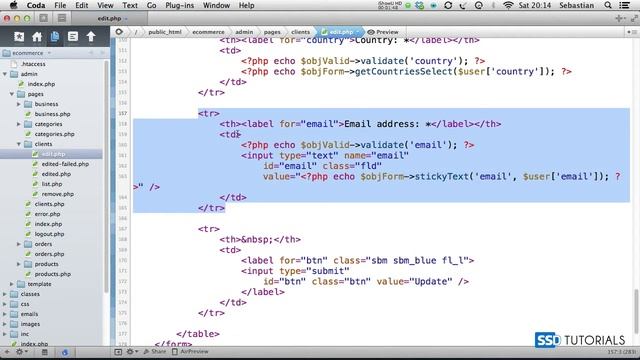Click the fullscreen arrows icon at top right
The width and height of the screenshot is (640, 360).
[x=634, y=18]
